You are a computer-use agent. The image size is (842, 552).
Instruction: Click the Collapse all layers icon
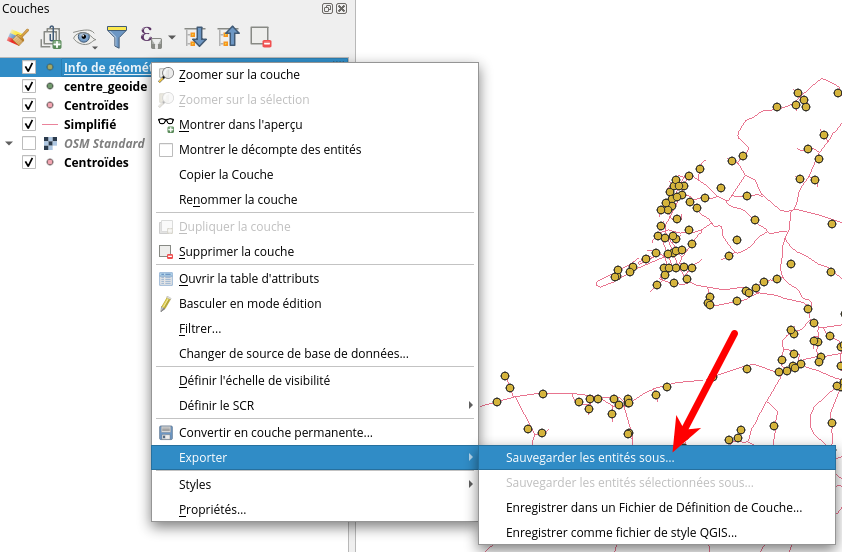click(229, 37)
